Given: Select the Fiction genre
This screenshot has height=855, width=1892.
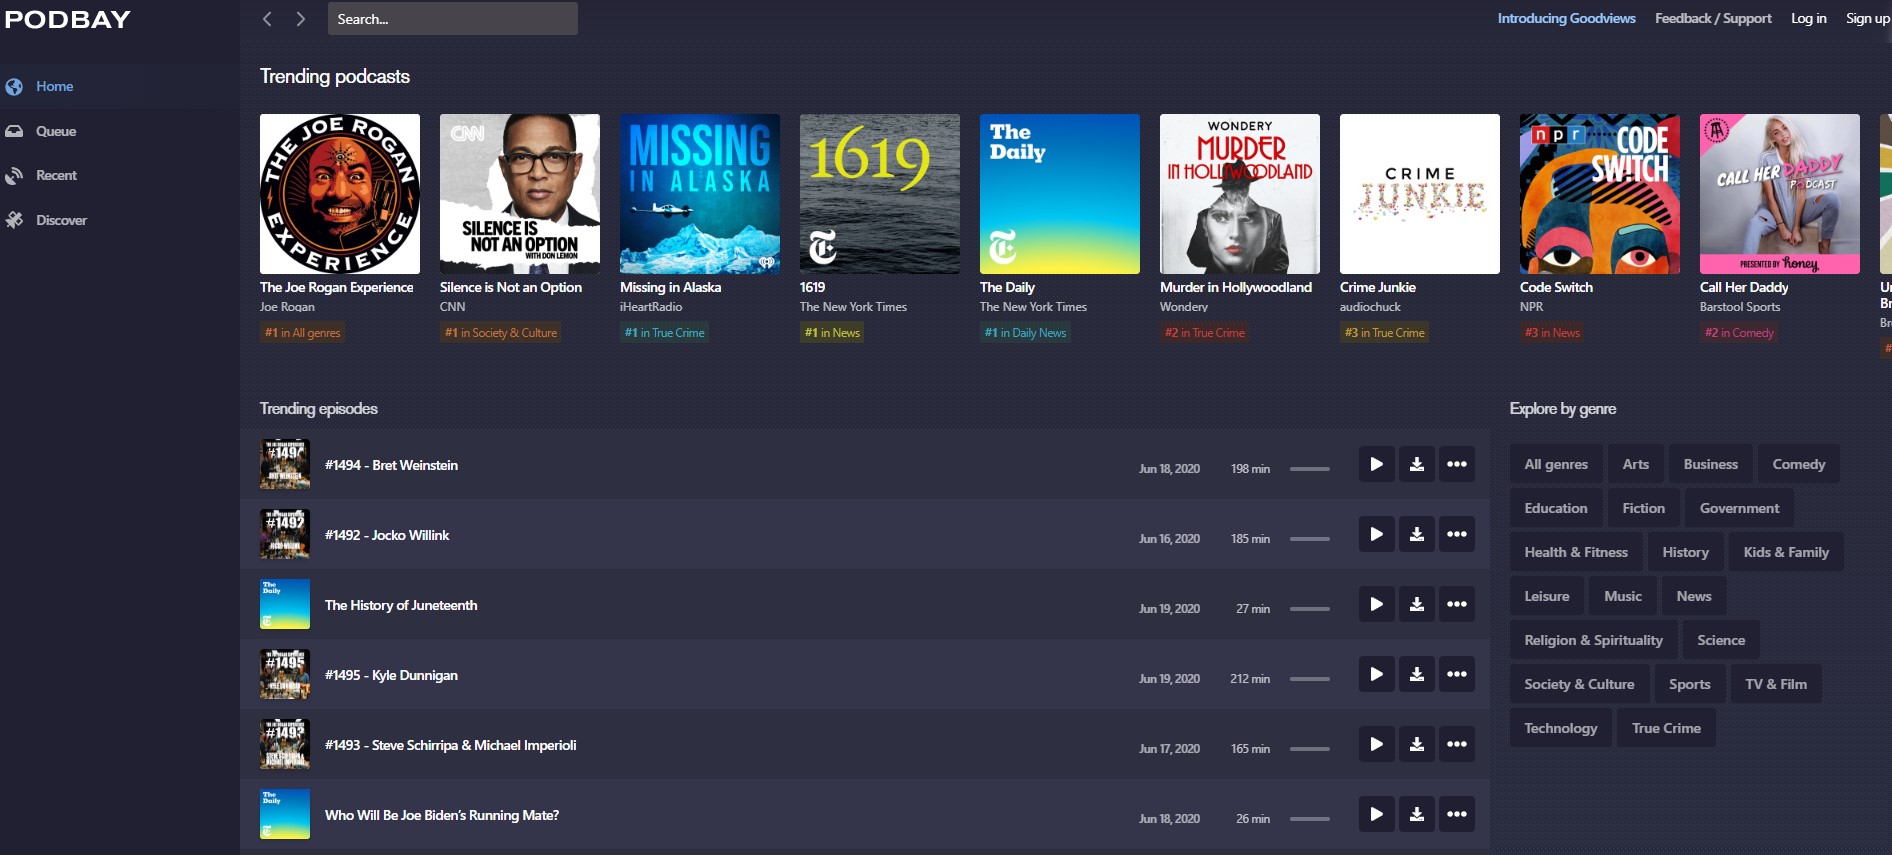Looking at the screenshot, I should [1644, 508].
